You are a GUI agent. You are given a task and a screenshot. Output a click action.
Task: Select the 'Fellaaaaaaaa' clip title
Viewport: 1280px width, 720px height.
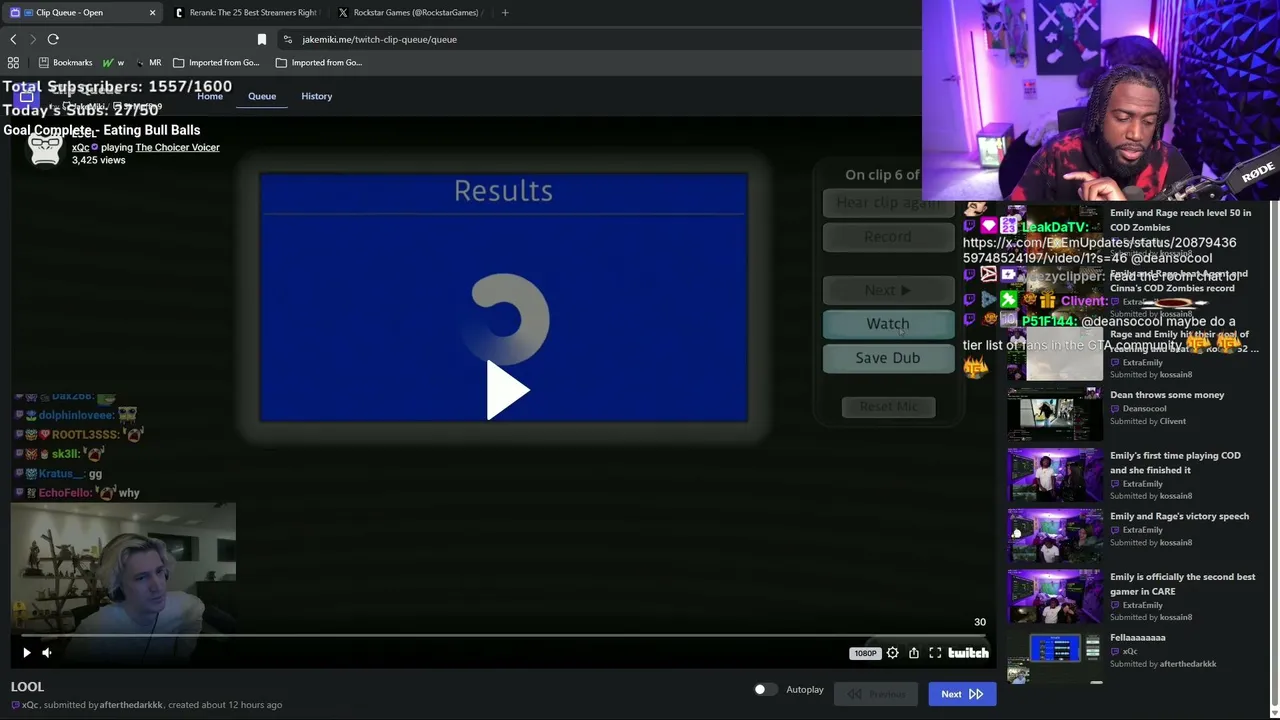pos(1137,637)
